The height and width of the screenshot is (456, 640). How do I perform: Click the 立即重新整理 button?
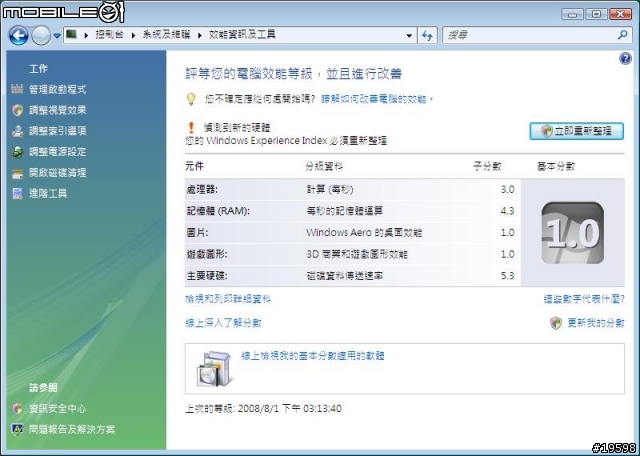tap(576, 131)
